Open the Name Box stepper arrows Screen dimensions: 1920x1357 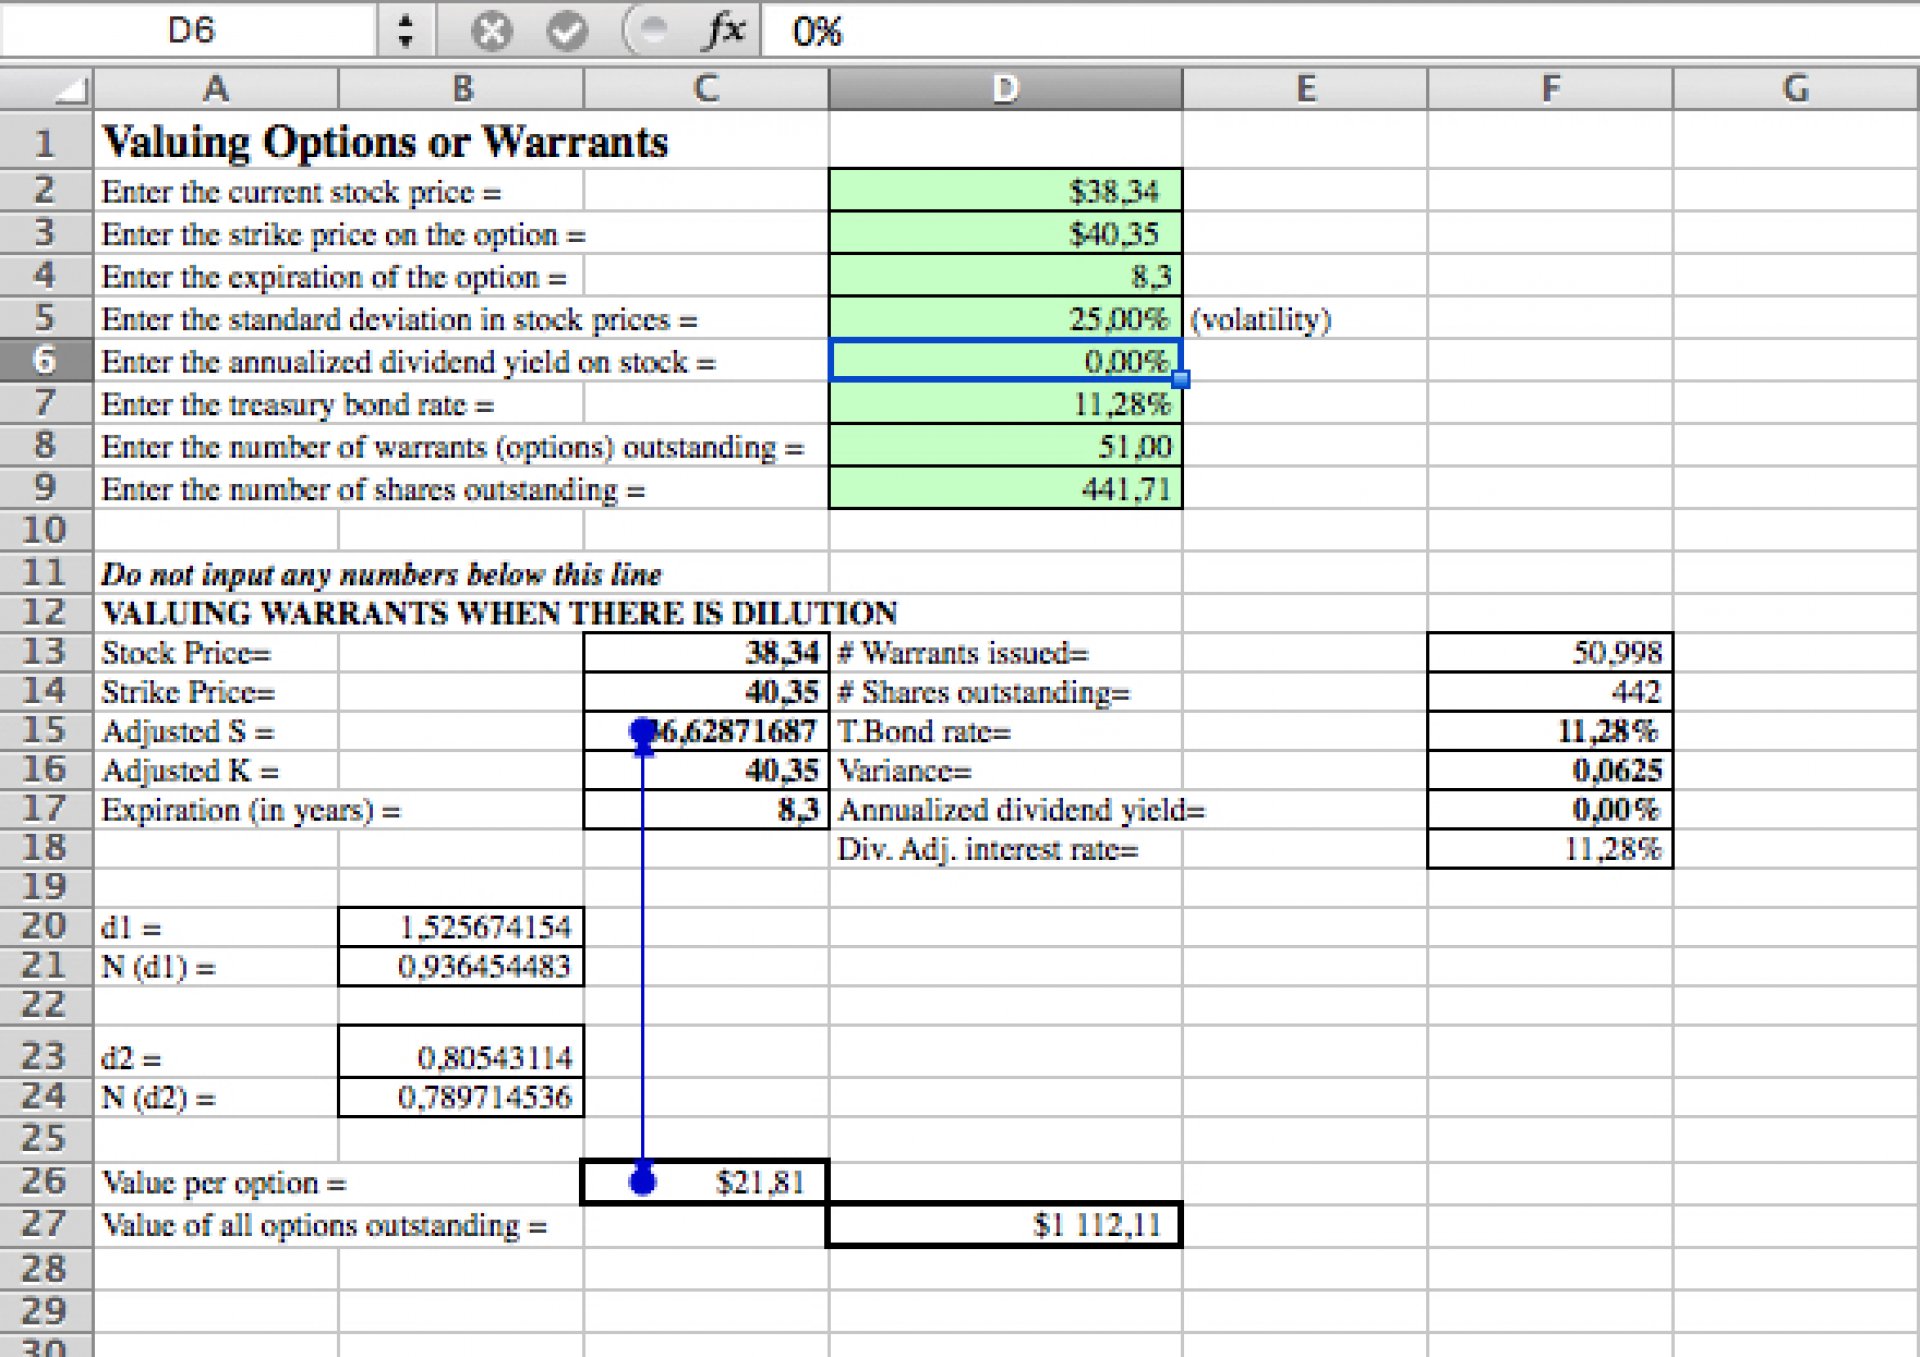coord(405,30)
